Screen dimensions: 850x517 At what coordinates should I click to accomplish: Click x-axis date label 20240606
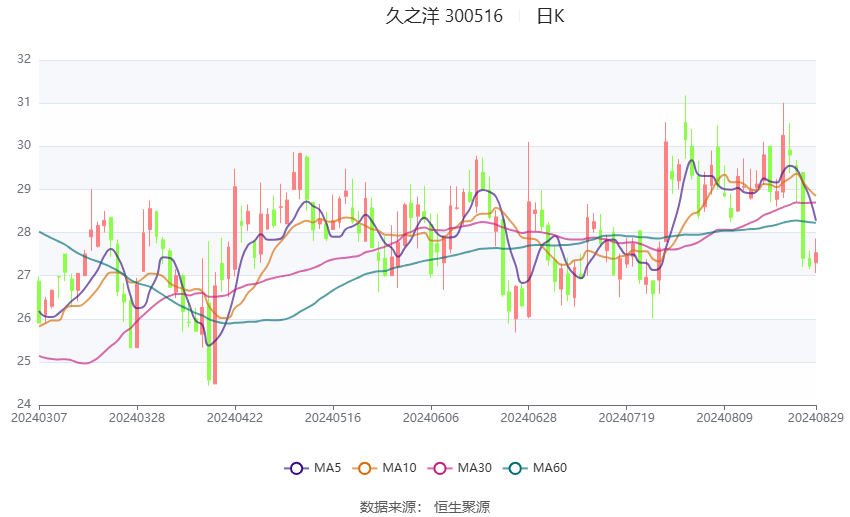coord(431,418)
